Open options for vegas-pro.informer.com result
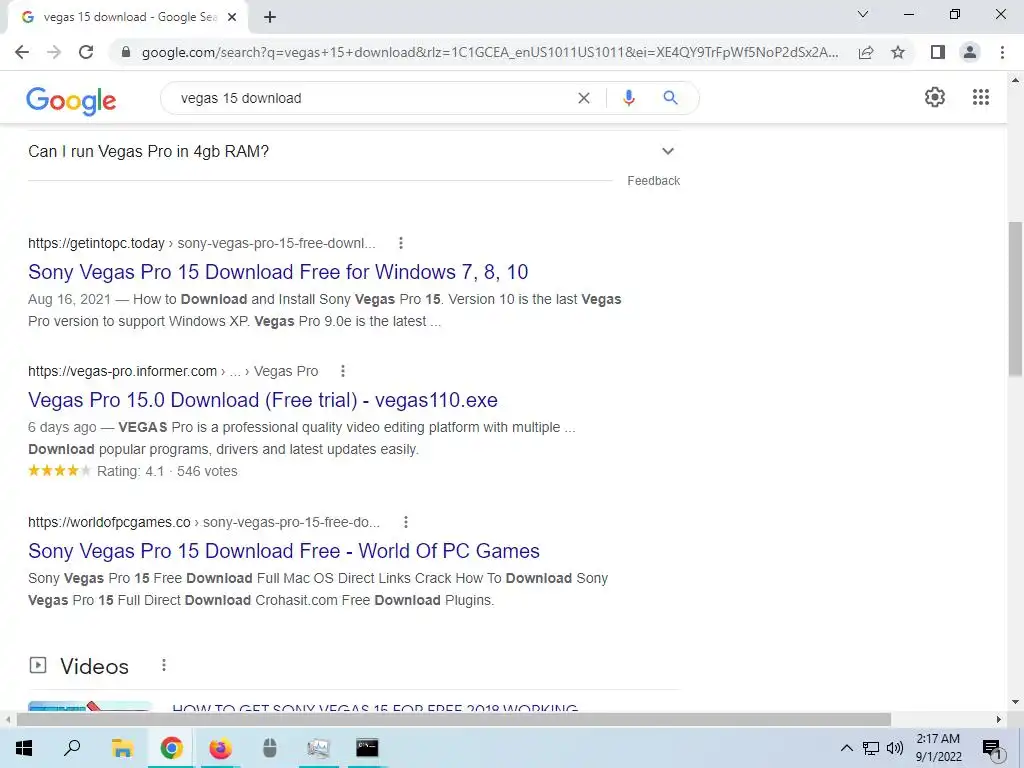This screenshot has height=768, width=1024. [343, 371]
